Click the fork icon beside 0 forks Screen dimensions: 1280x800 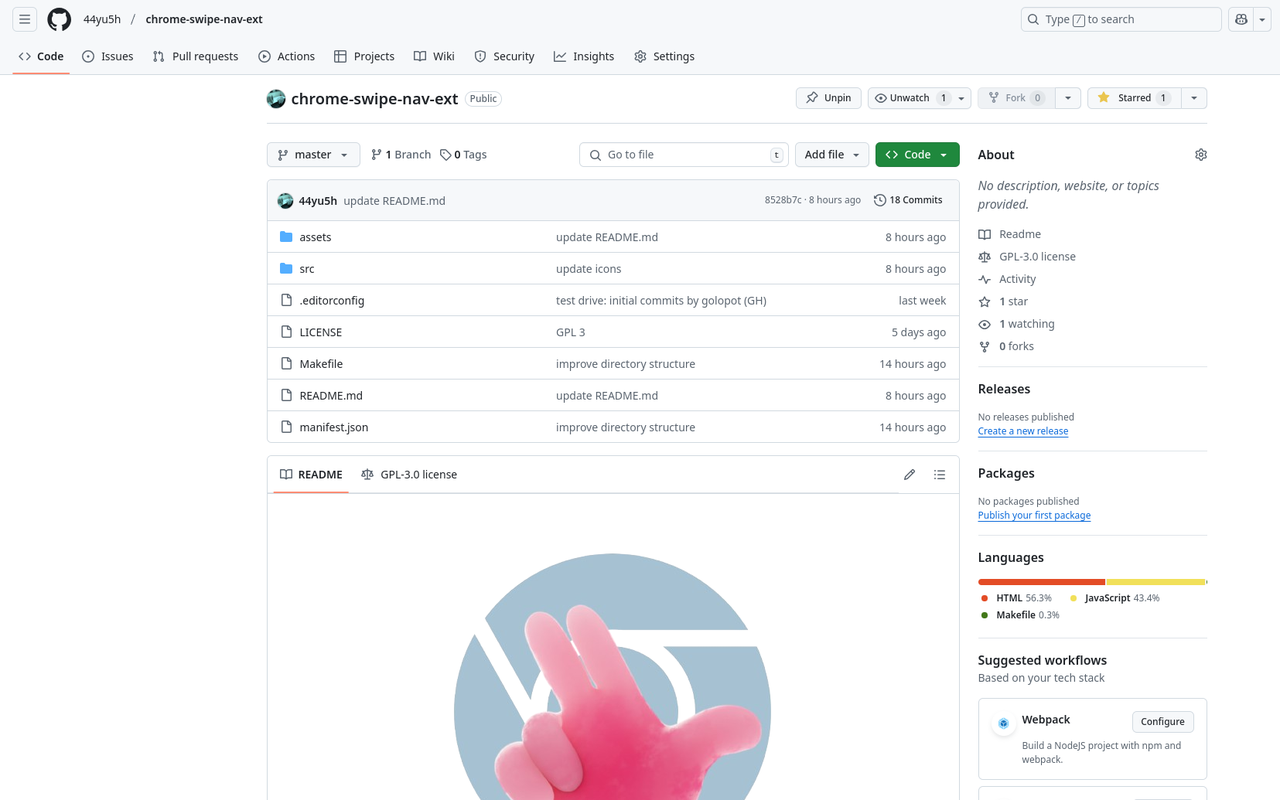(x=985, y=347)
